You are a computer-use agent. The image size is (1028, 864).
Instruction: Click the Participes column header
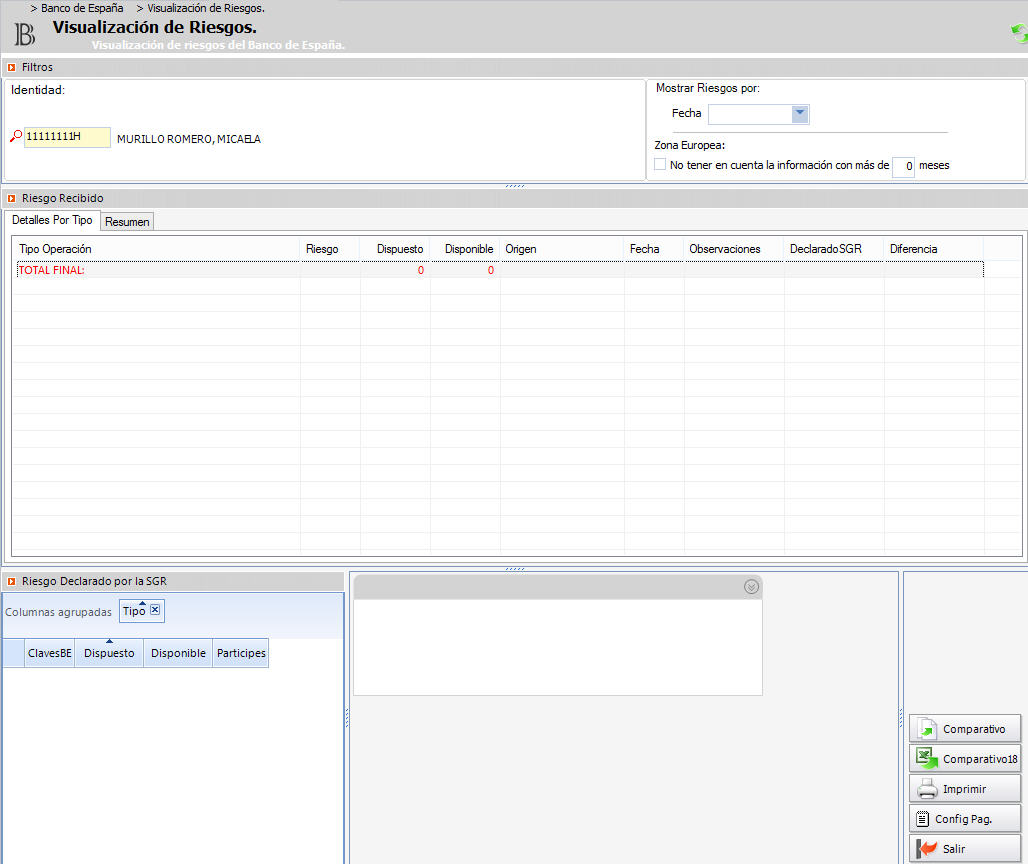[x=241, y=653]
